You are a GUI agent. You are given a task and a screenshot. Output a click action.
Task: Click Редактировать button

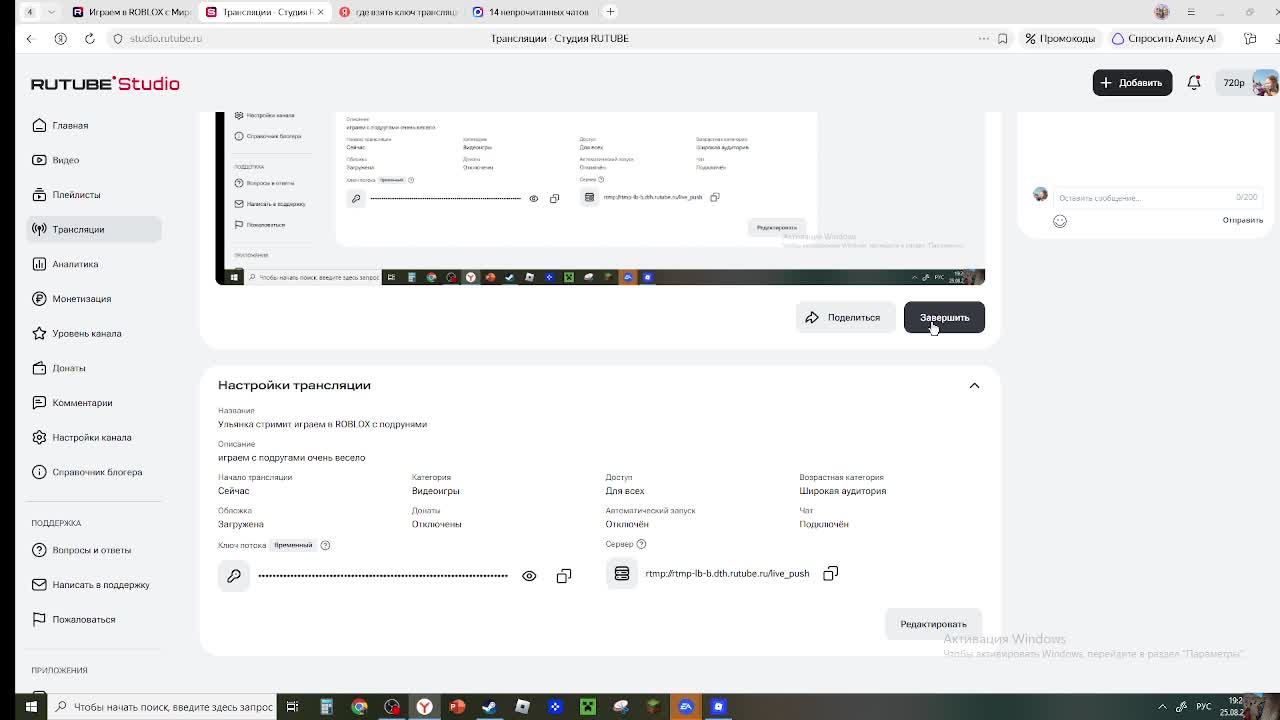pos(933,624)
